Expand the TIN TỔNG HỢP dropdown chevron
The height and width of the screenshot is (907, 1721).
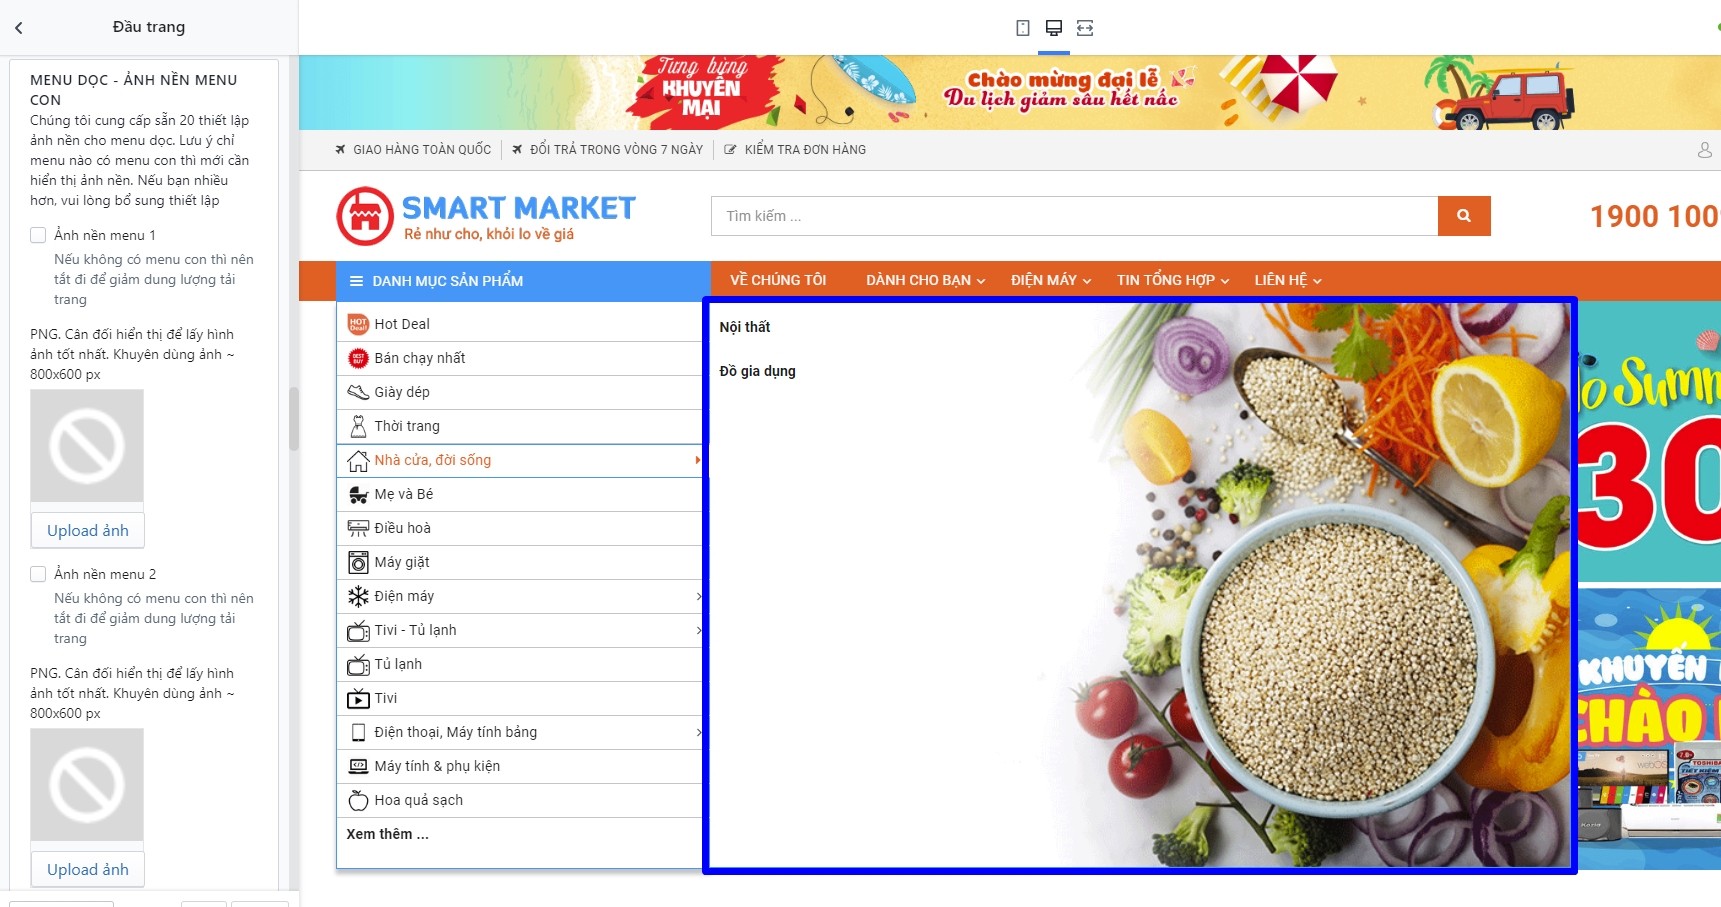click(1225, 281)
